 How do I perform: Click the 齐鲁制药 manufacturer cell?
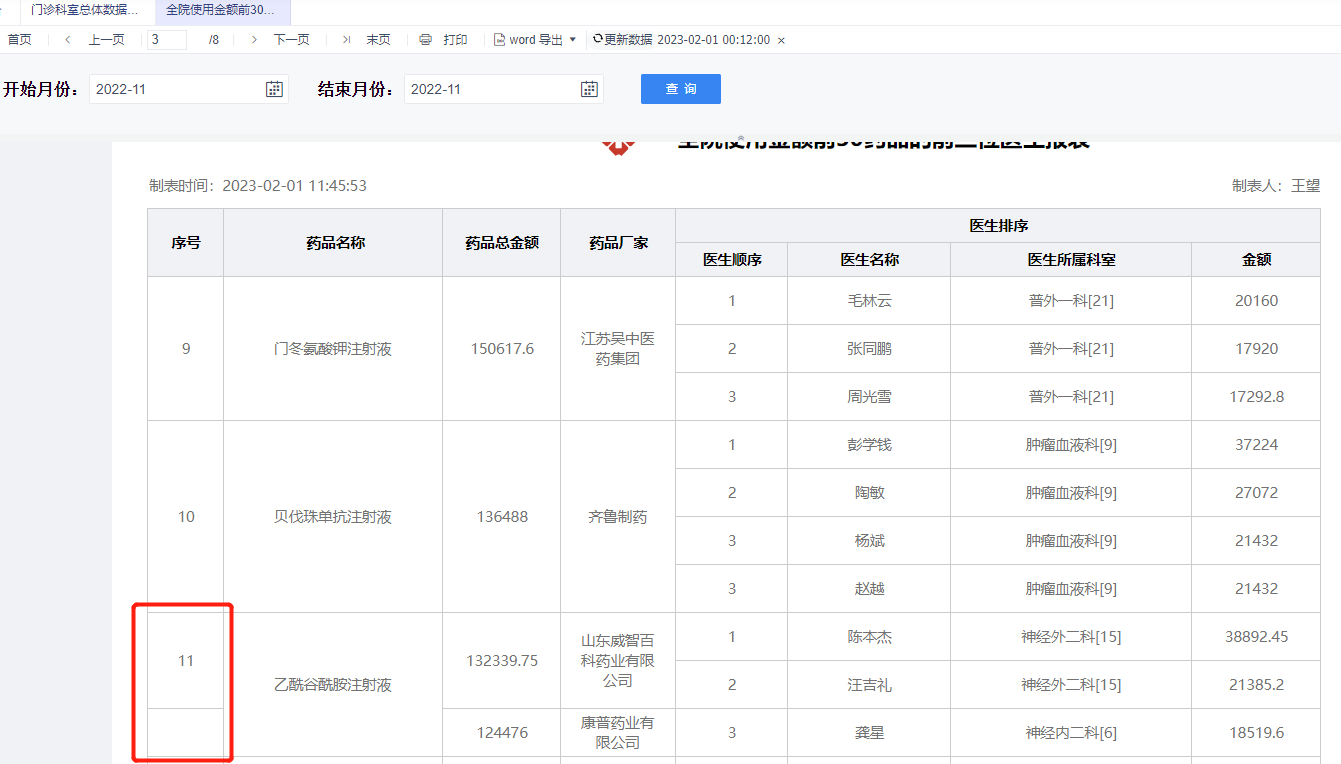(618, 517)
